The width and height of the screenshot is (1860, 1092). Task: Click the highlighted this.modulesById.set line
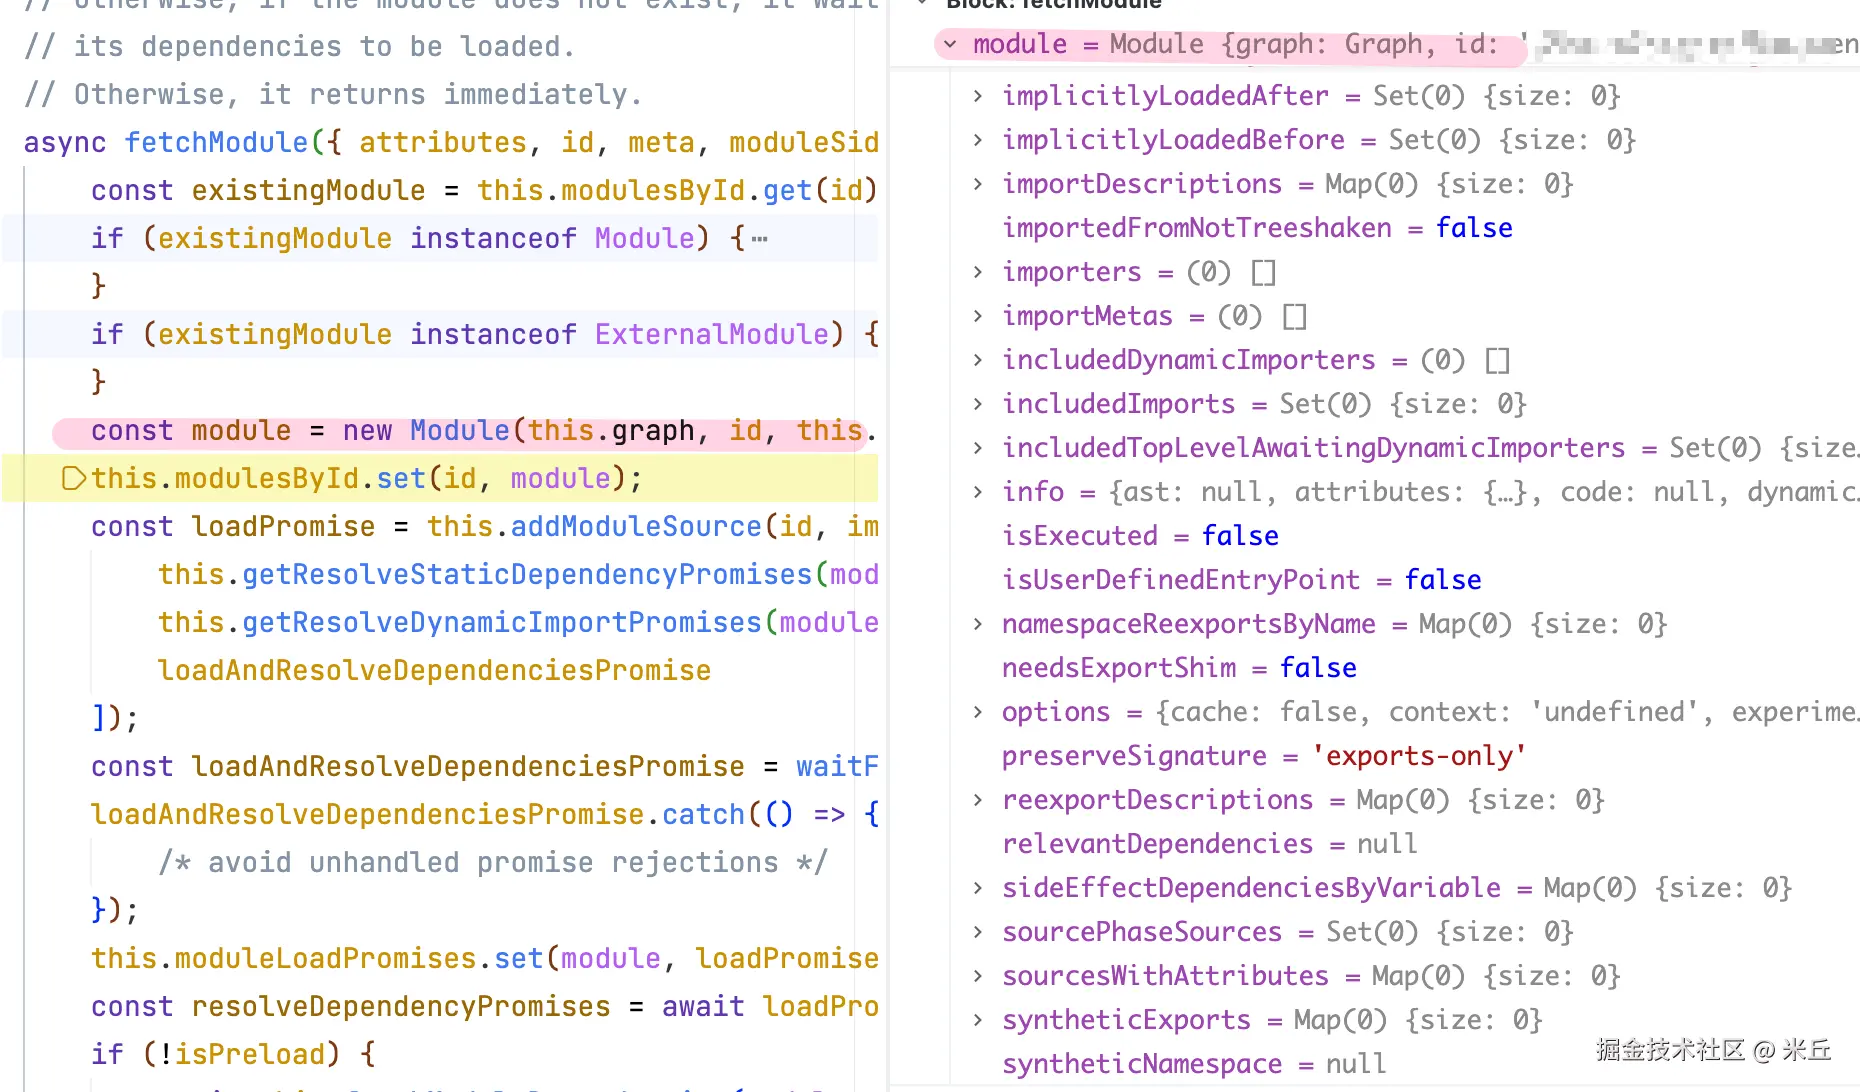(440, 479)
